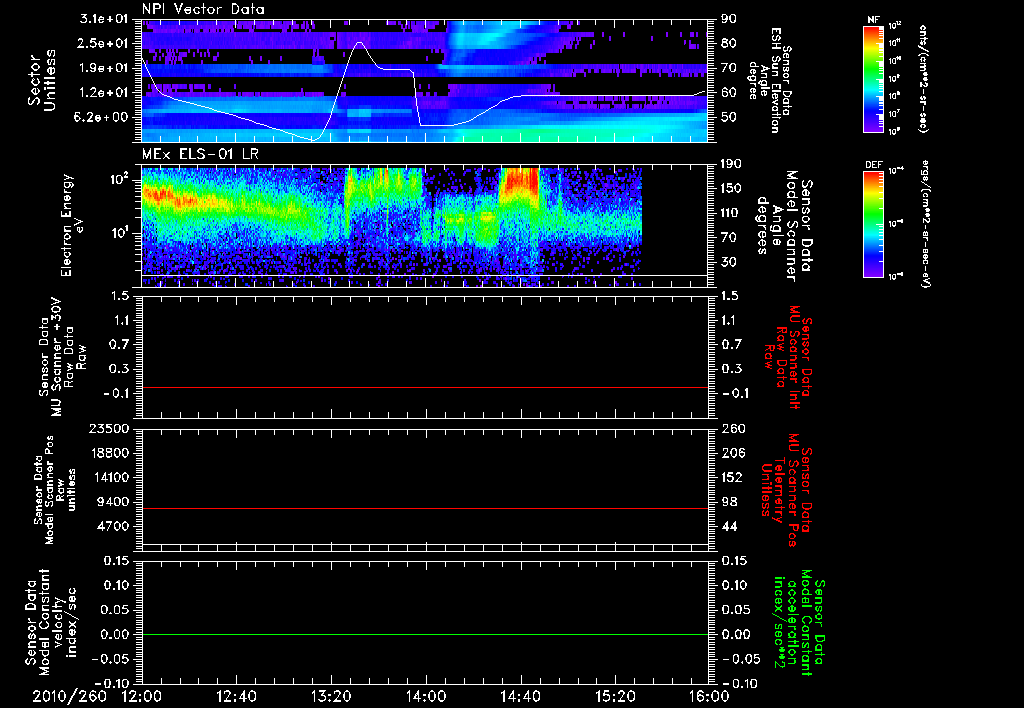Click the 12:40 time axis label
The height and width of the screenshot is (708, 1024).
click(x=236, y=696)
